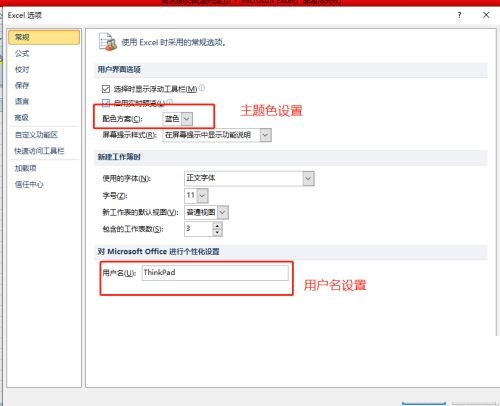
Task: Open the 保存 options category
Action: click(22, 85)
